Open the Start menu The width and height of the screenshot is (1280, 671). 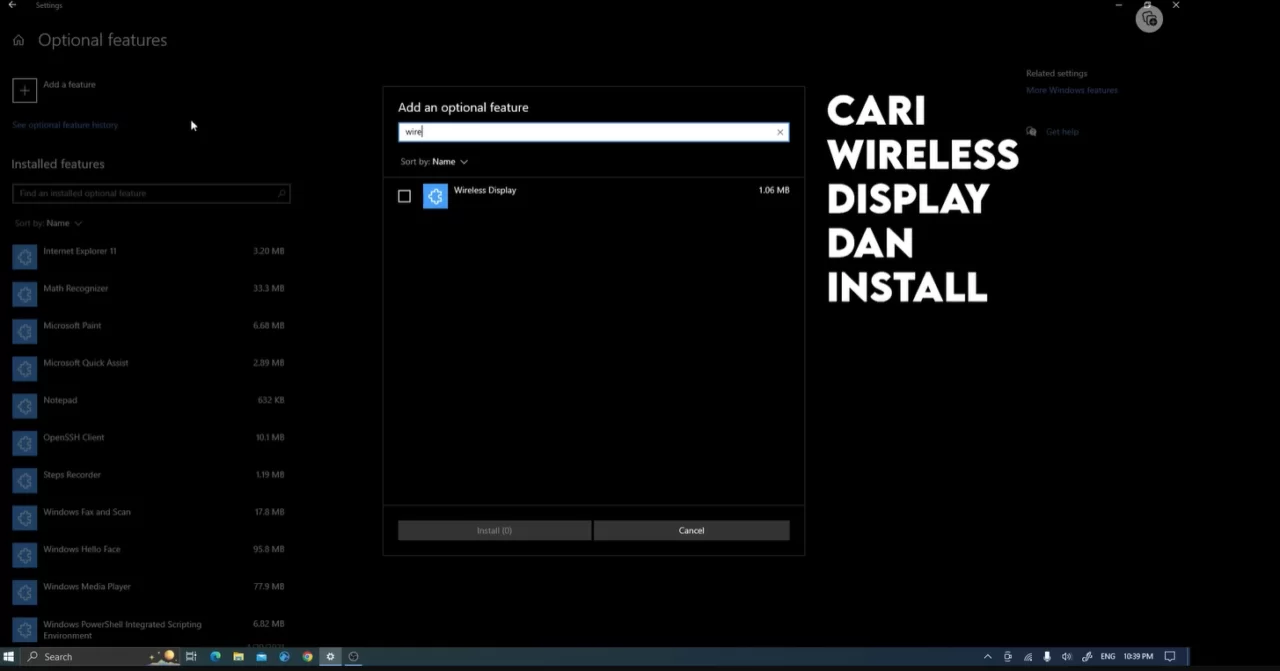[10, 656]
